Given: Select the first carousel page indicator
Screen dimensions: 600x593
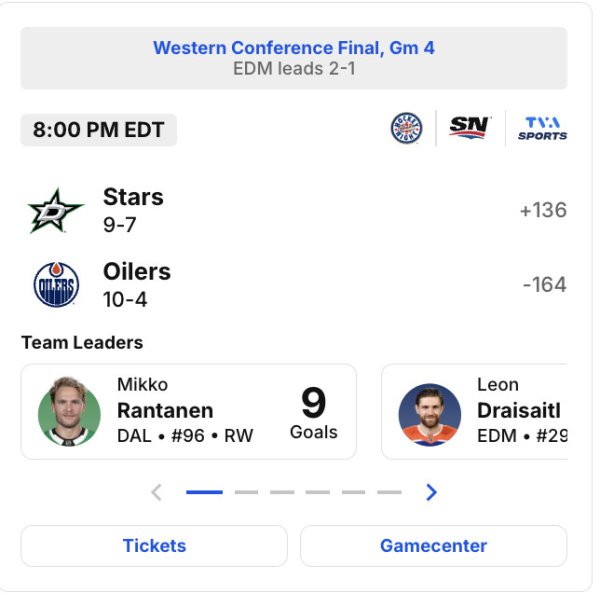Looking at the screenshot, I should point(204,492).
